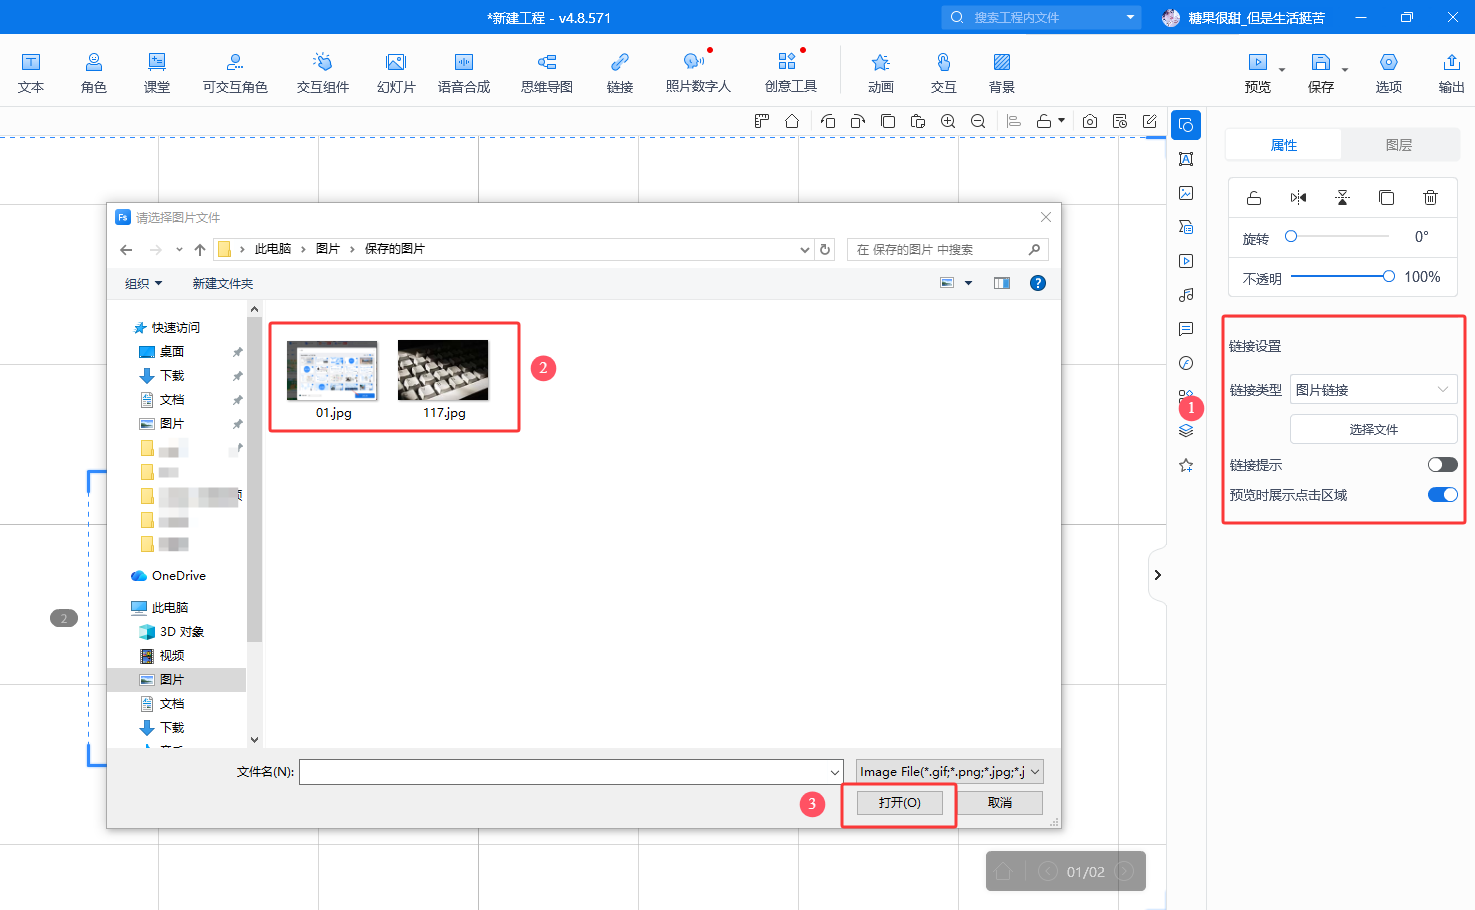
Task: Adjust the 不透明 opacity slider handle
Action: [1388, 277]
